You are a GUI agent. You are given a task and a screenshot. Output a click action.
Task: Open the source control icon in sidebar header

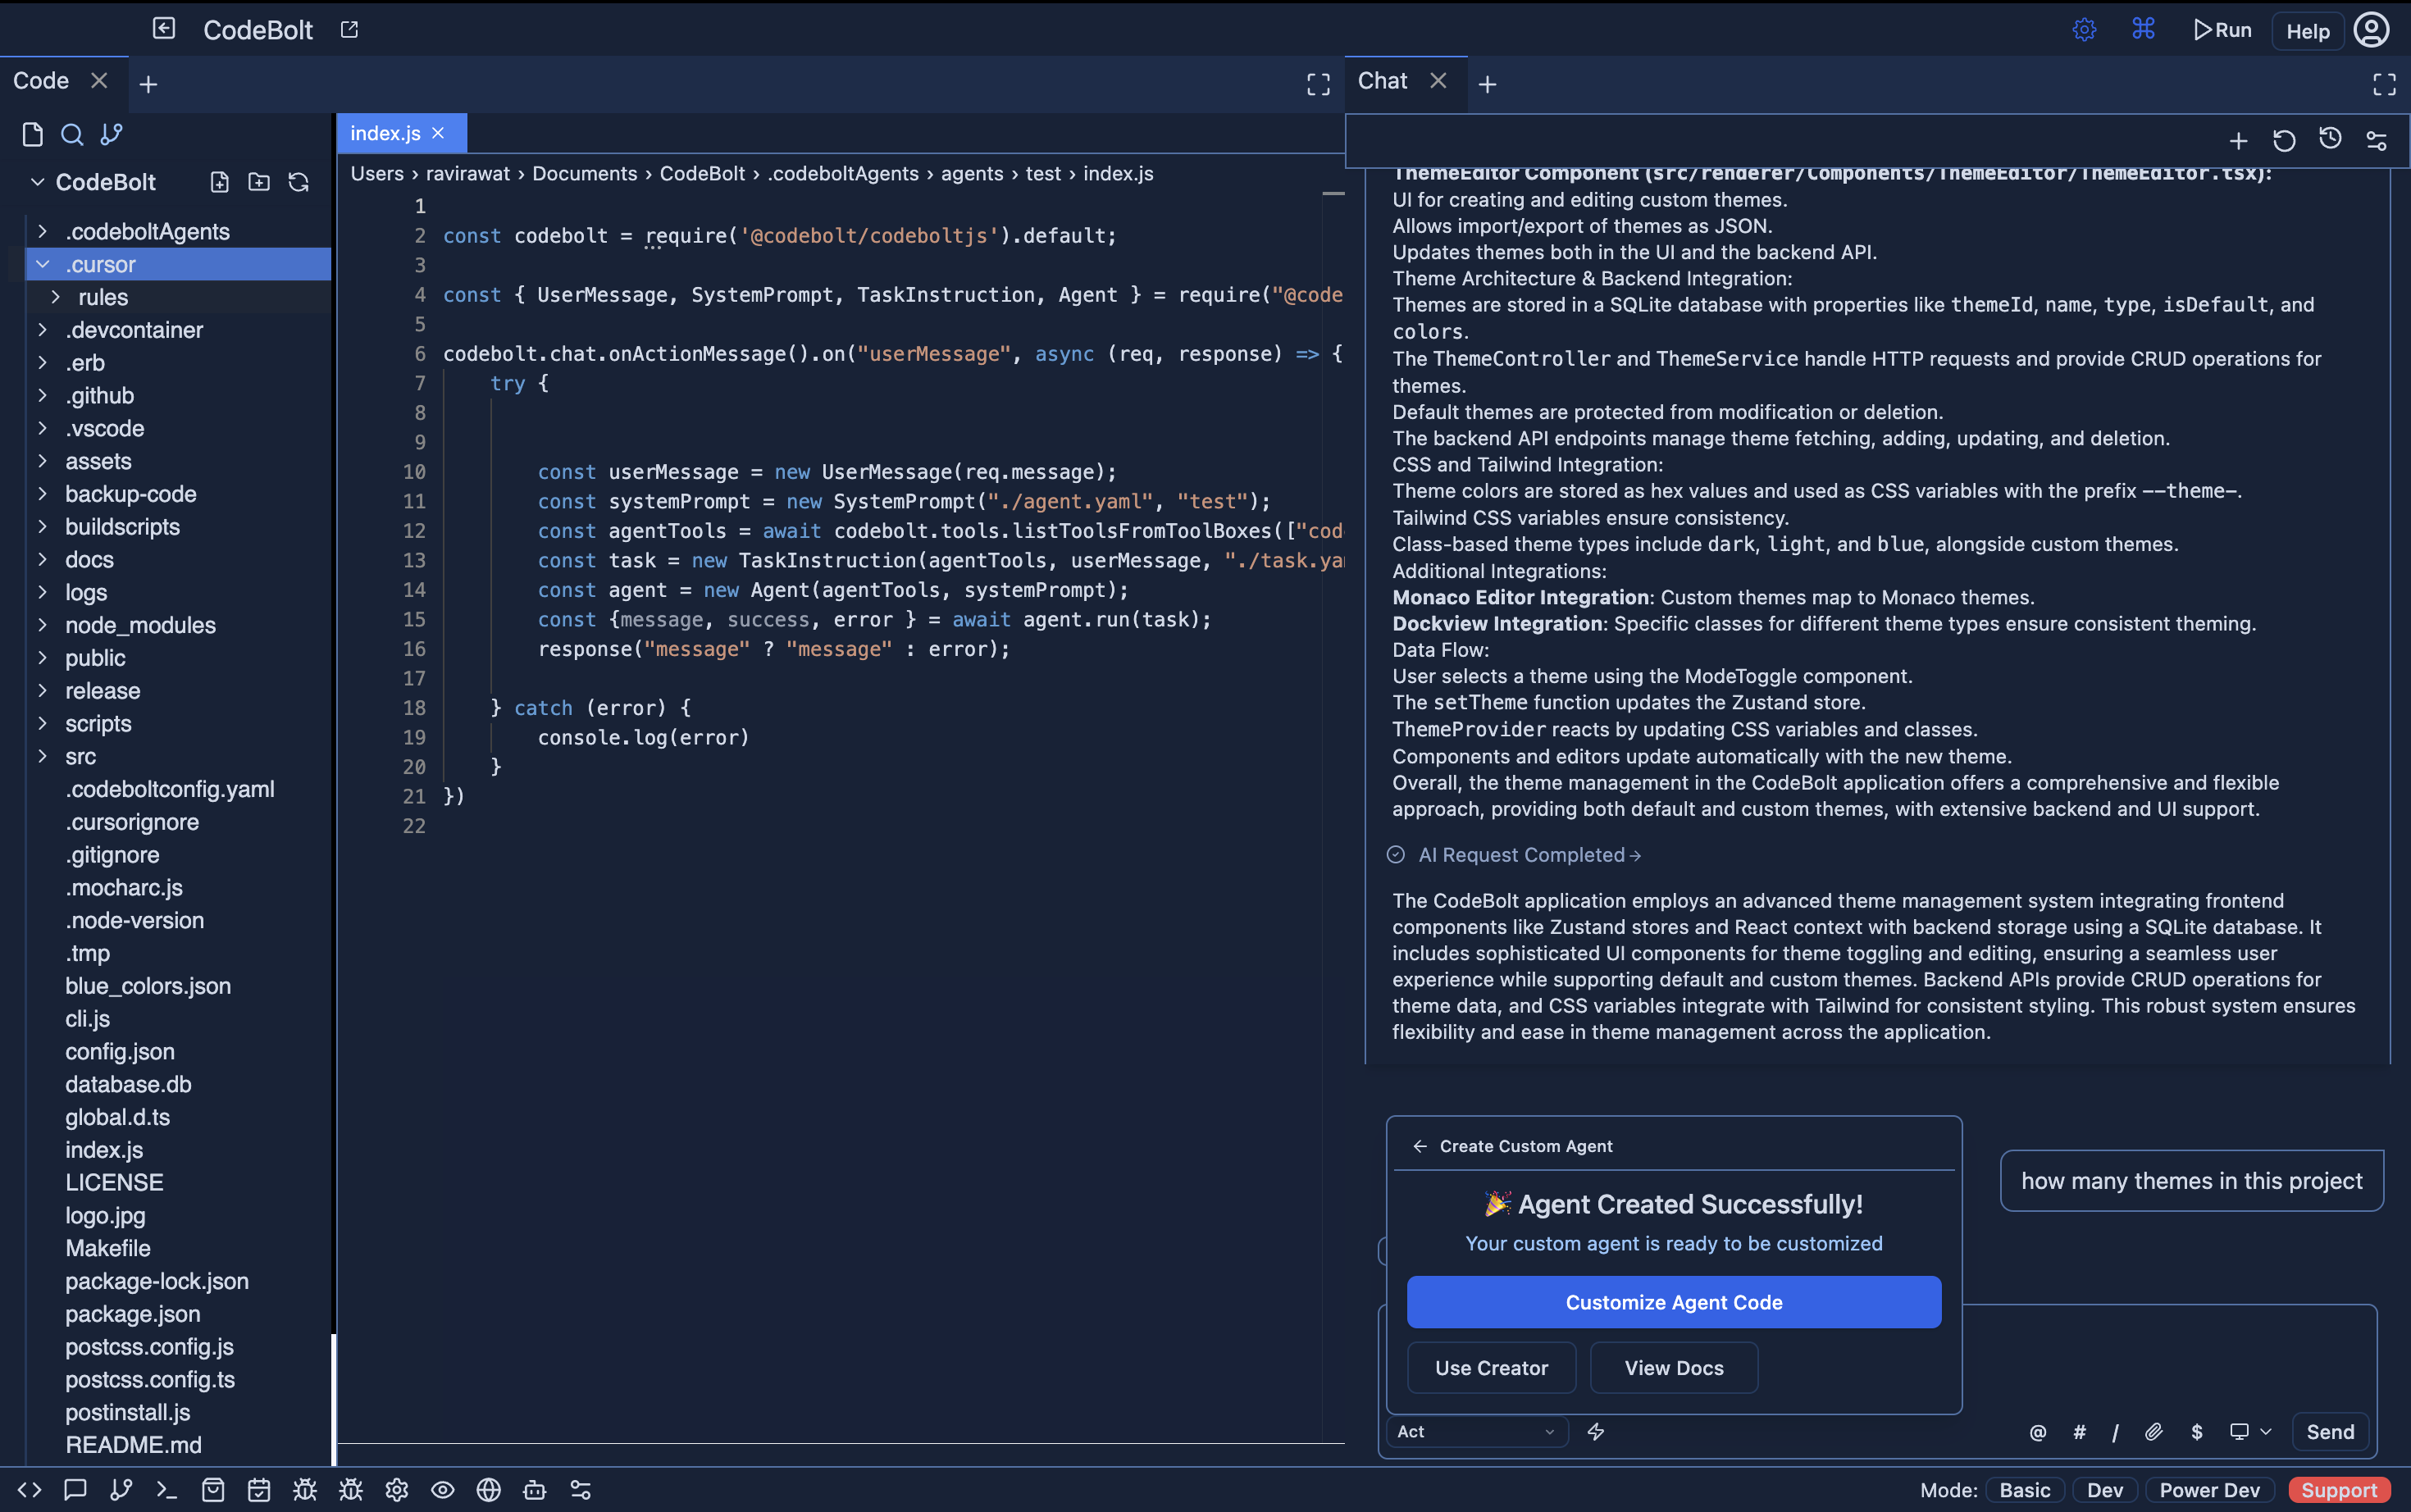coord(111,134)
